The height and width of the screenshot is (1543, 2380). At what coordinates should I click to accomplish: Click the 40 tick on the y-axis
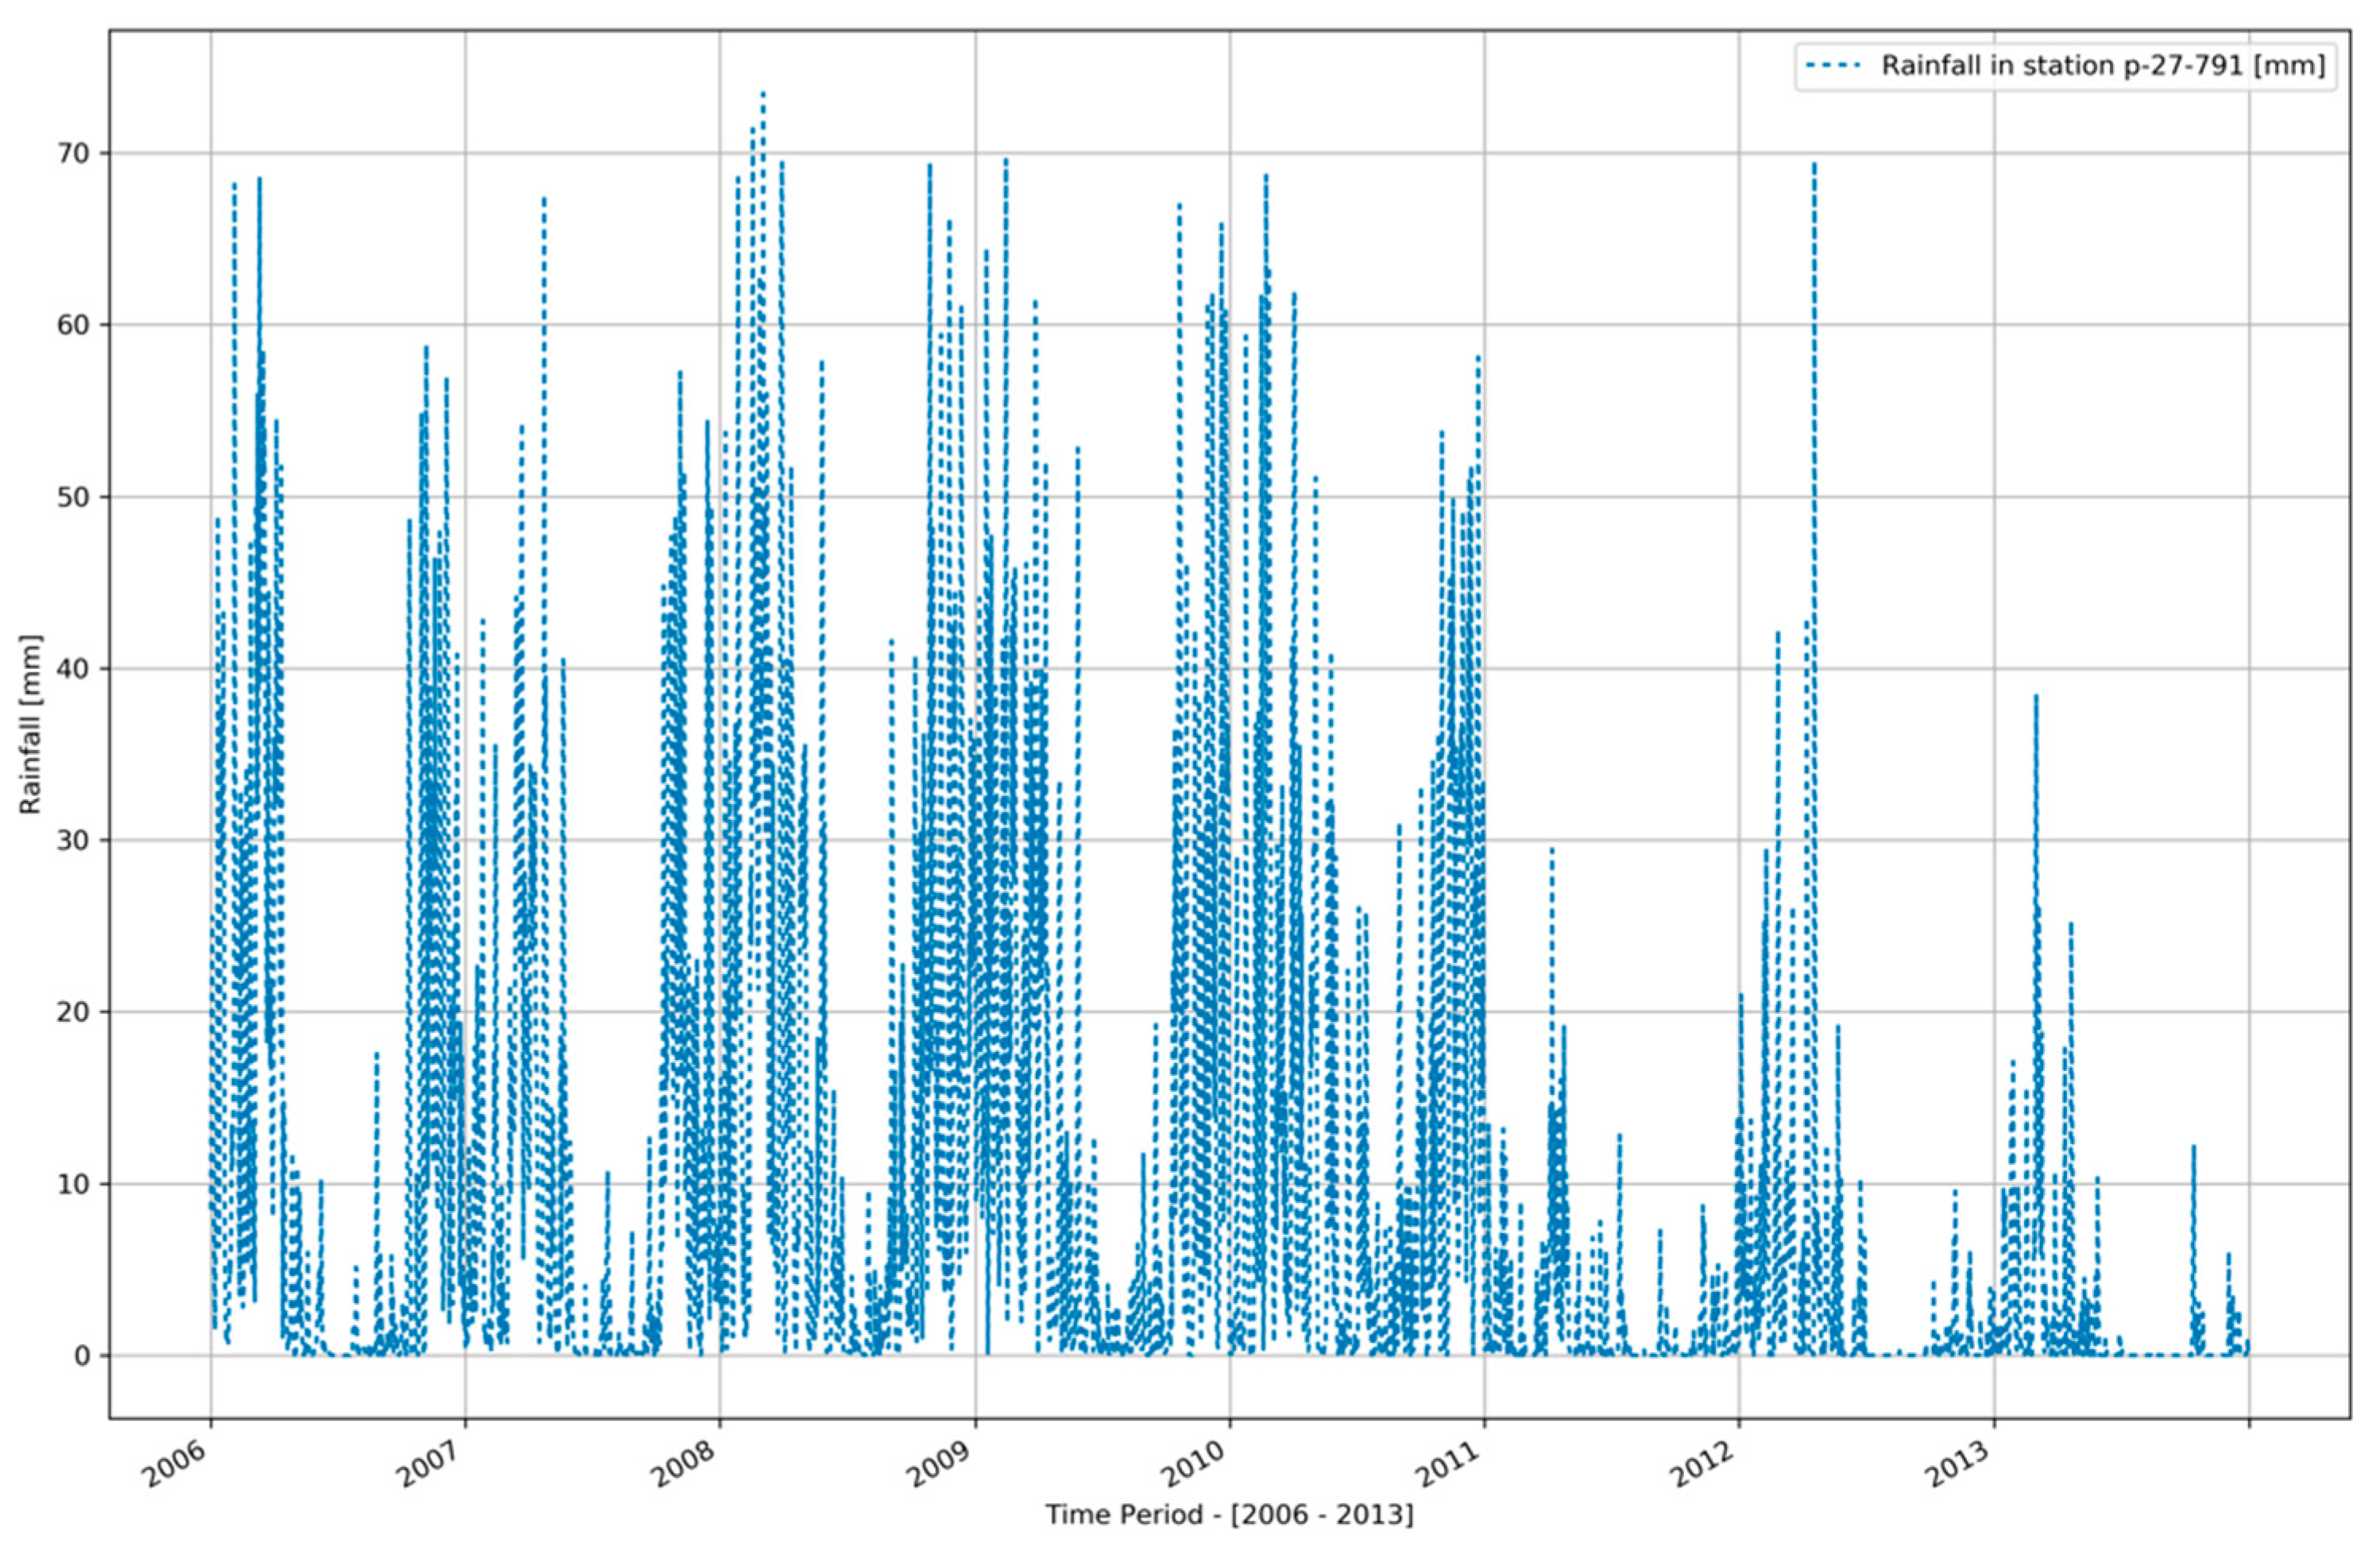click(74, 668)
